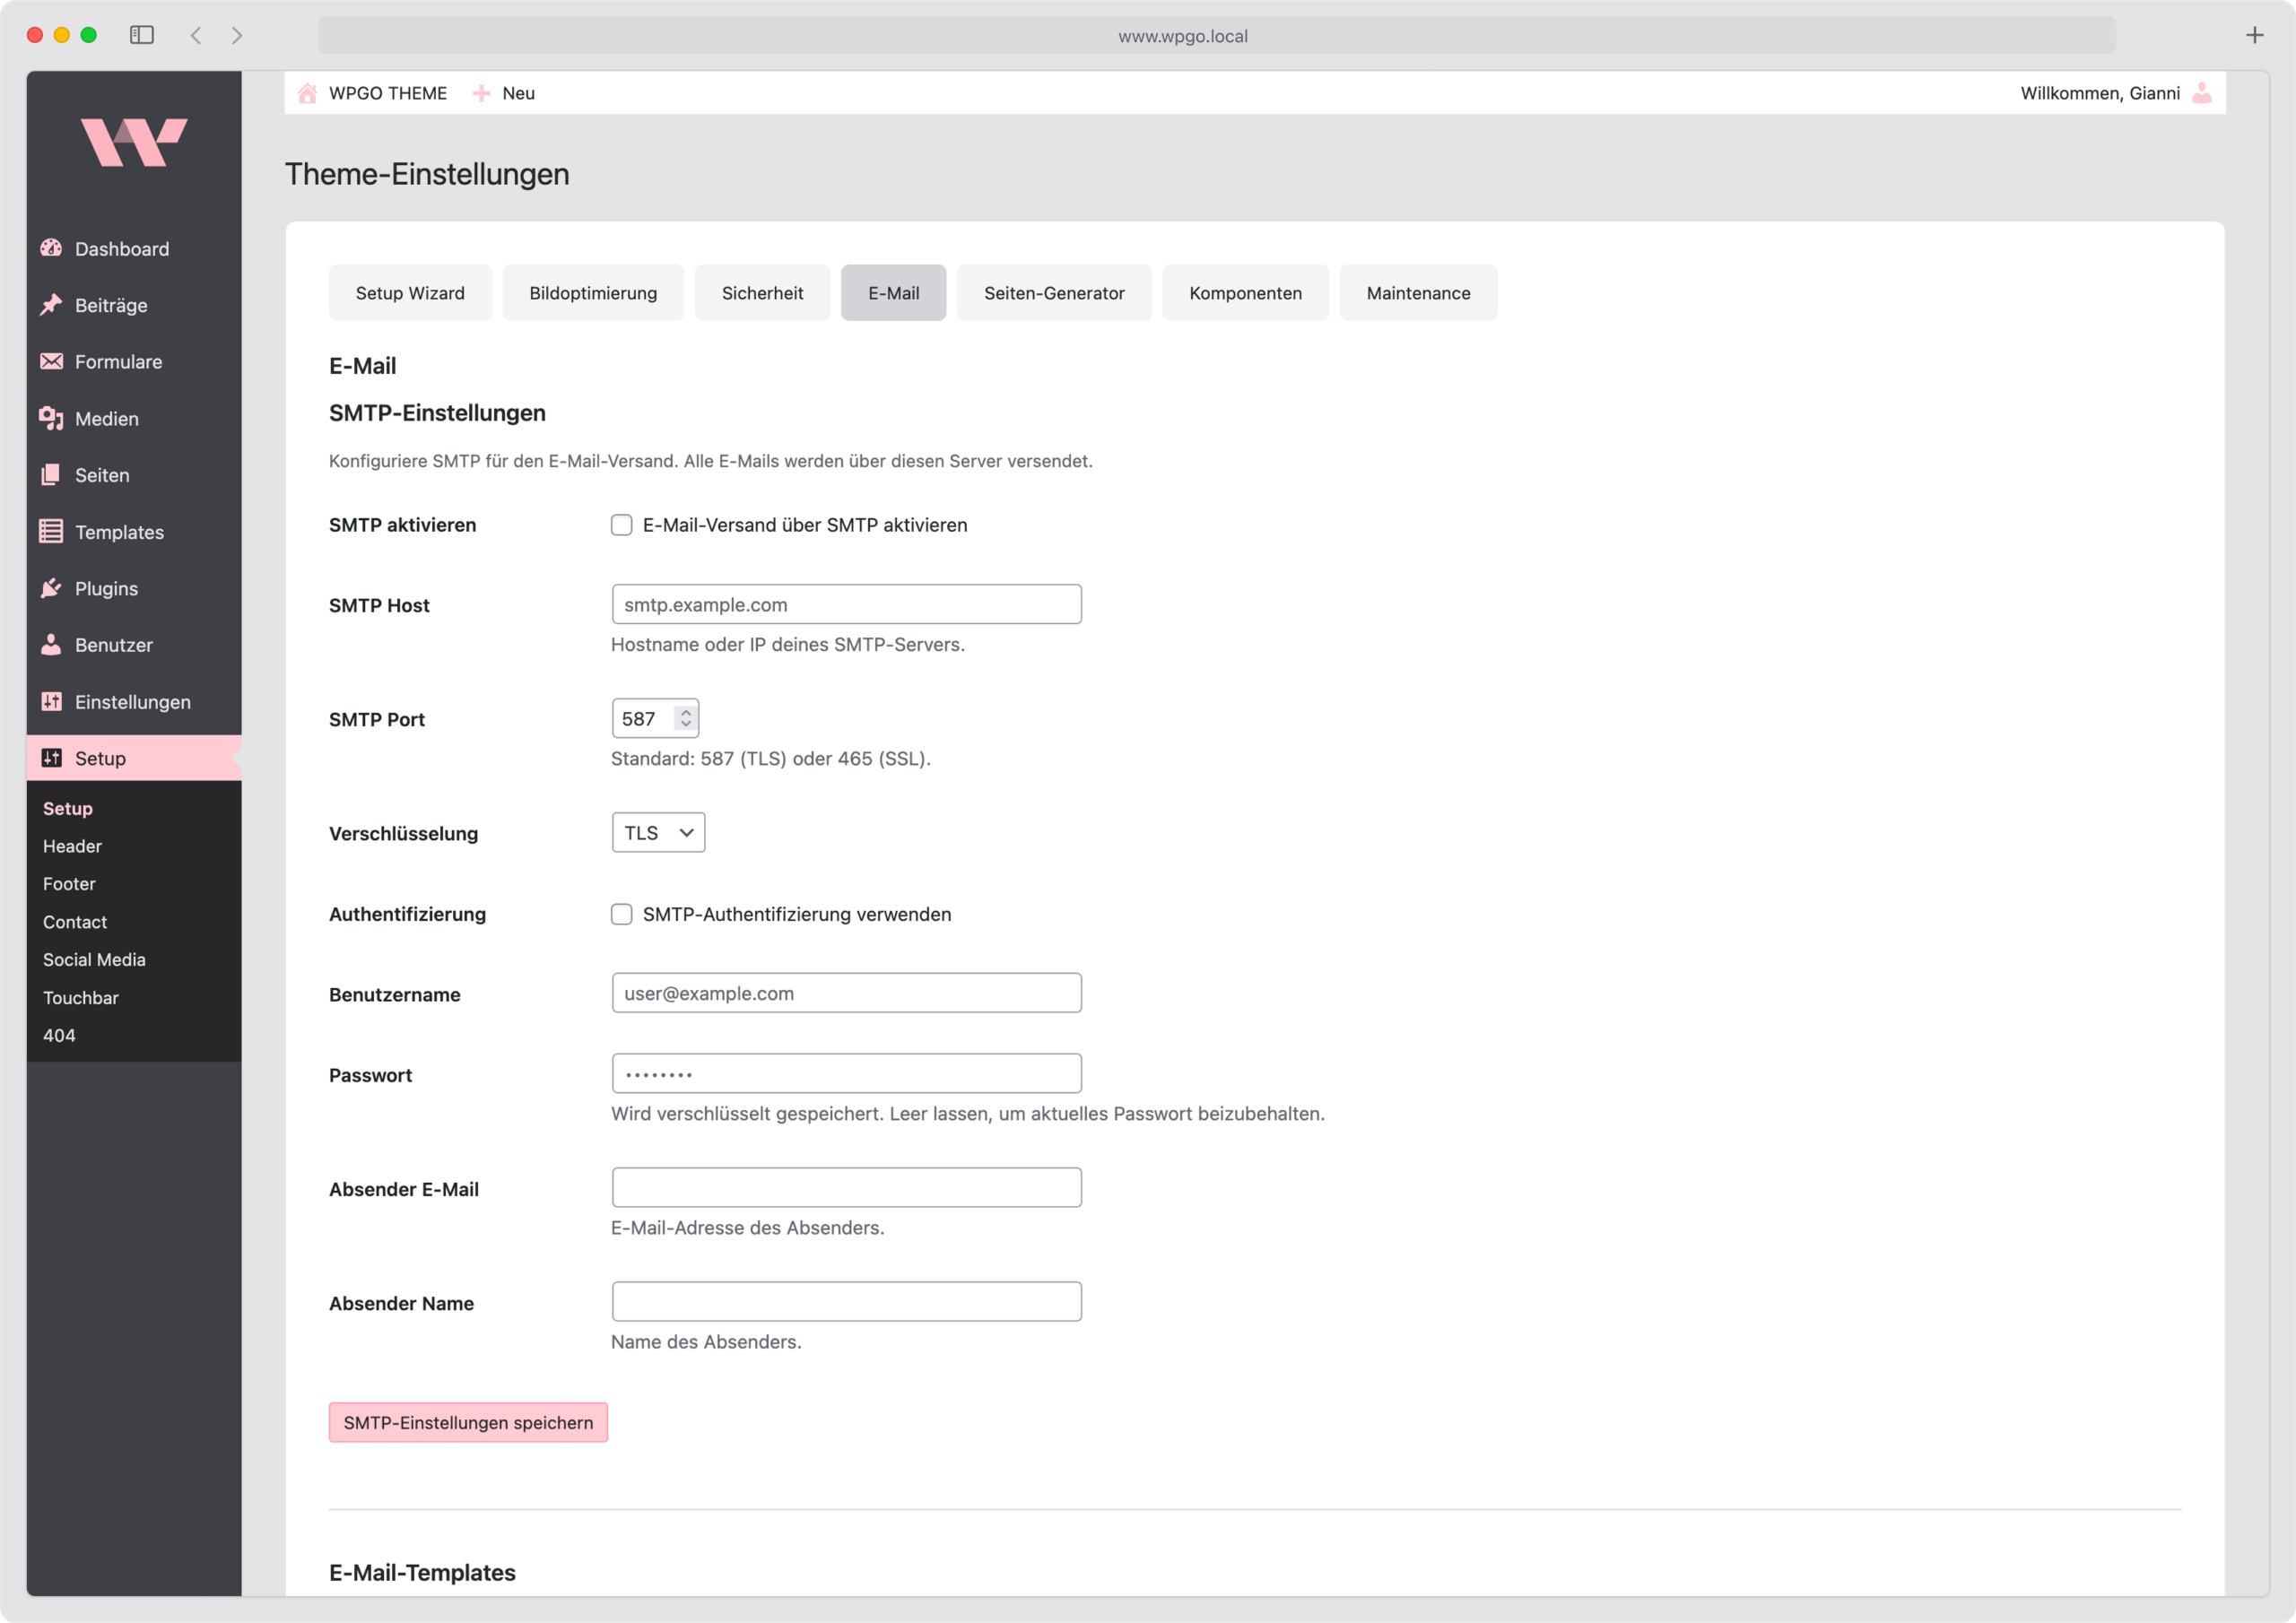Open the Maintenance tab
The height and width of the screenshot is (1623, 2296).
click(x=1418, y=292)
